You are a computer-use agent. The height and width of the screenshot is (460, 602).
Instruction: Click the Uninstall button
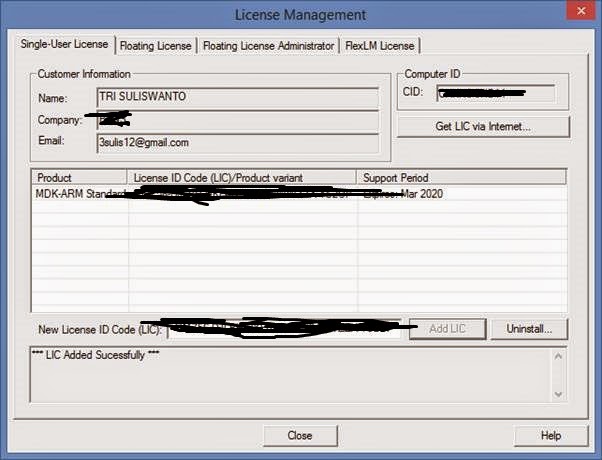(529, 329)
